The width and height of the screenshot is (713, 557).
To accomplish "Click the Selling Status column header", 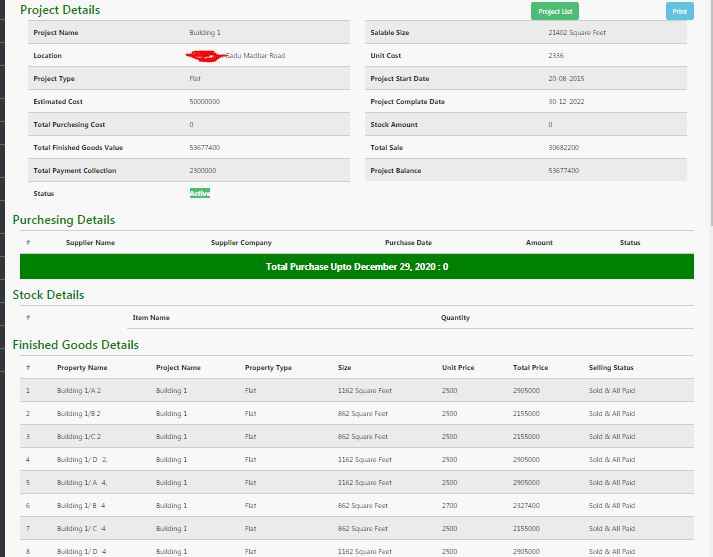I will [611, 368].
